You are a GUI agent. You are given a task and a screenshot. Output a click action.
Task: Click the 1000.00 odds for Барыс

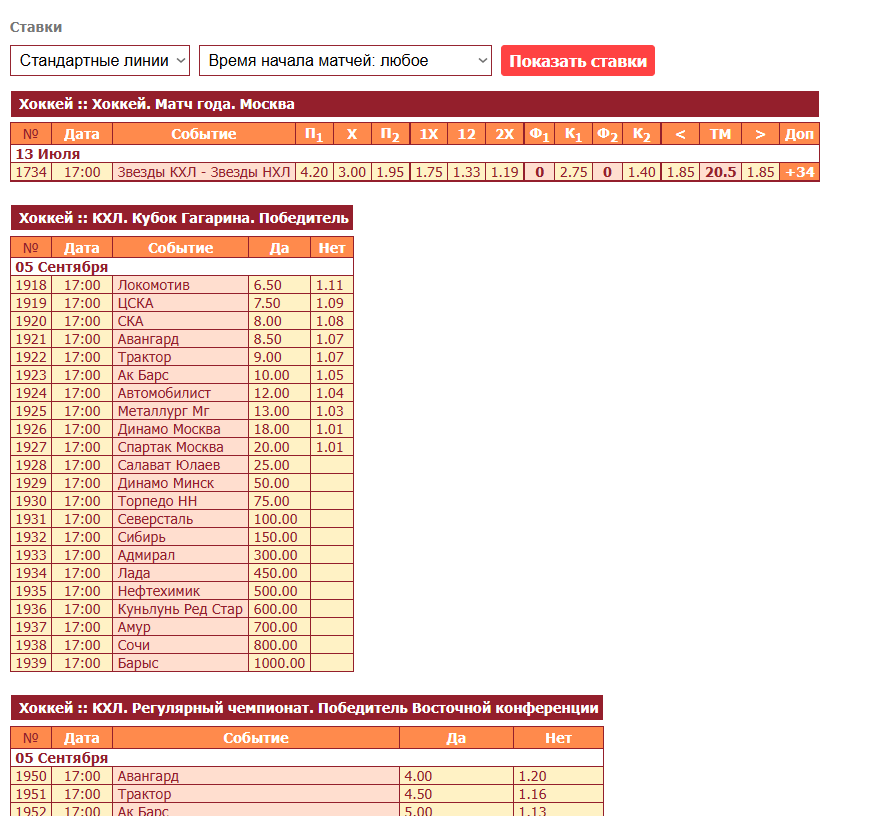click(279, 663)
